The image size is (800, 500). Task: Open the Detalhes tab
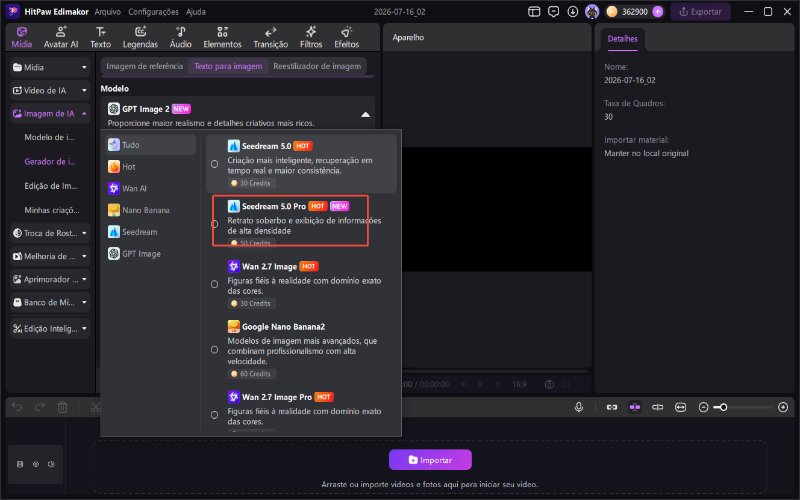pos(622,39)
